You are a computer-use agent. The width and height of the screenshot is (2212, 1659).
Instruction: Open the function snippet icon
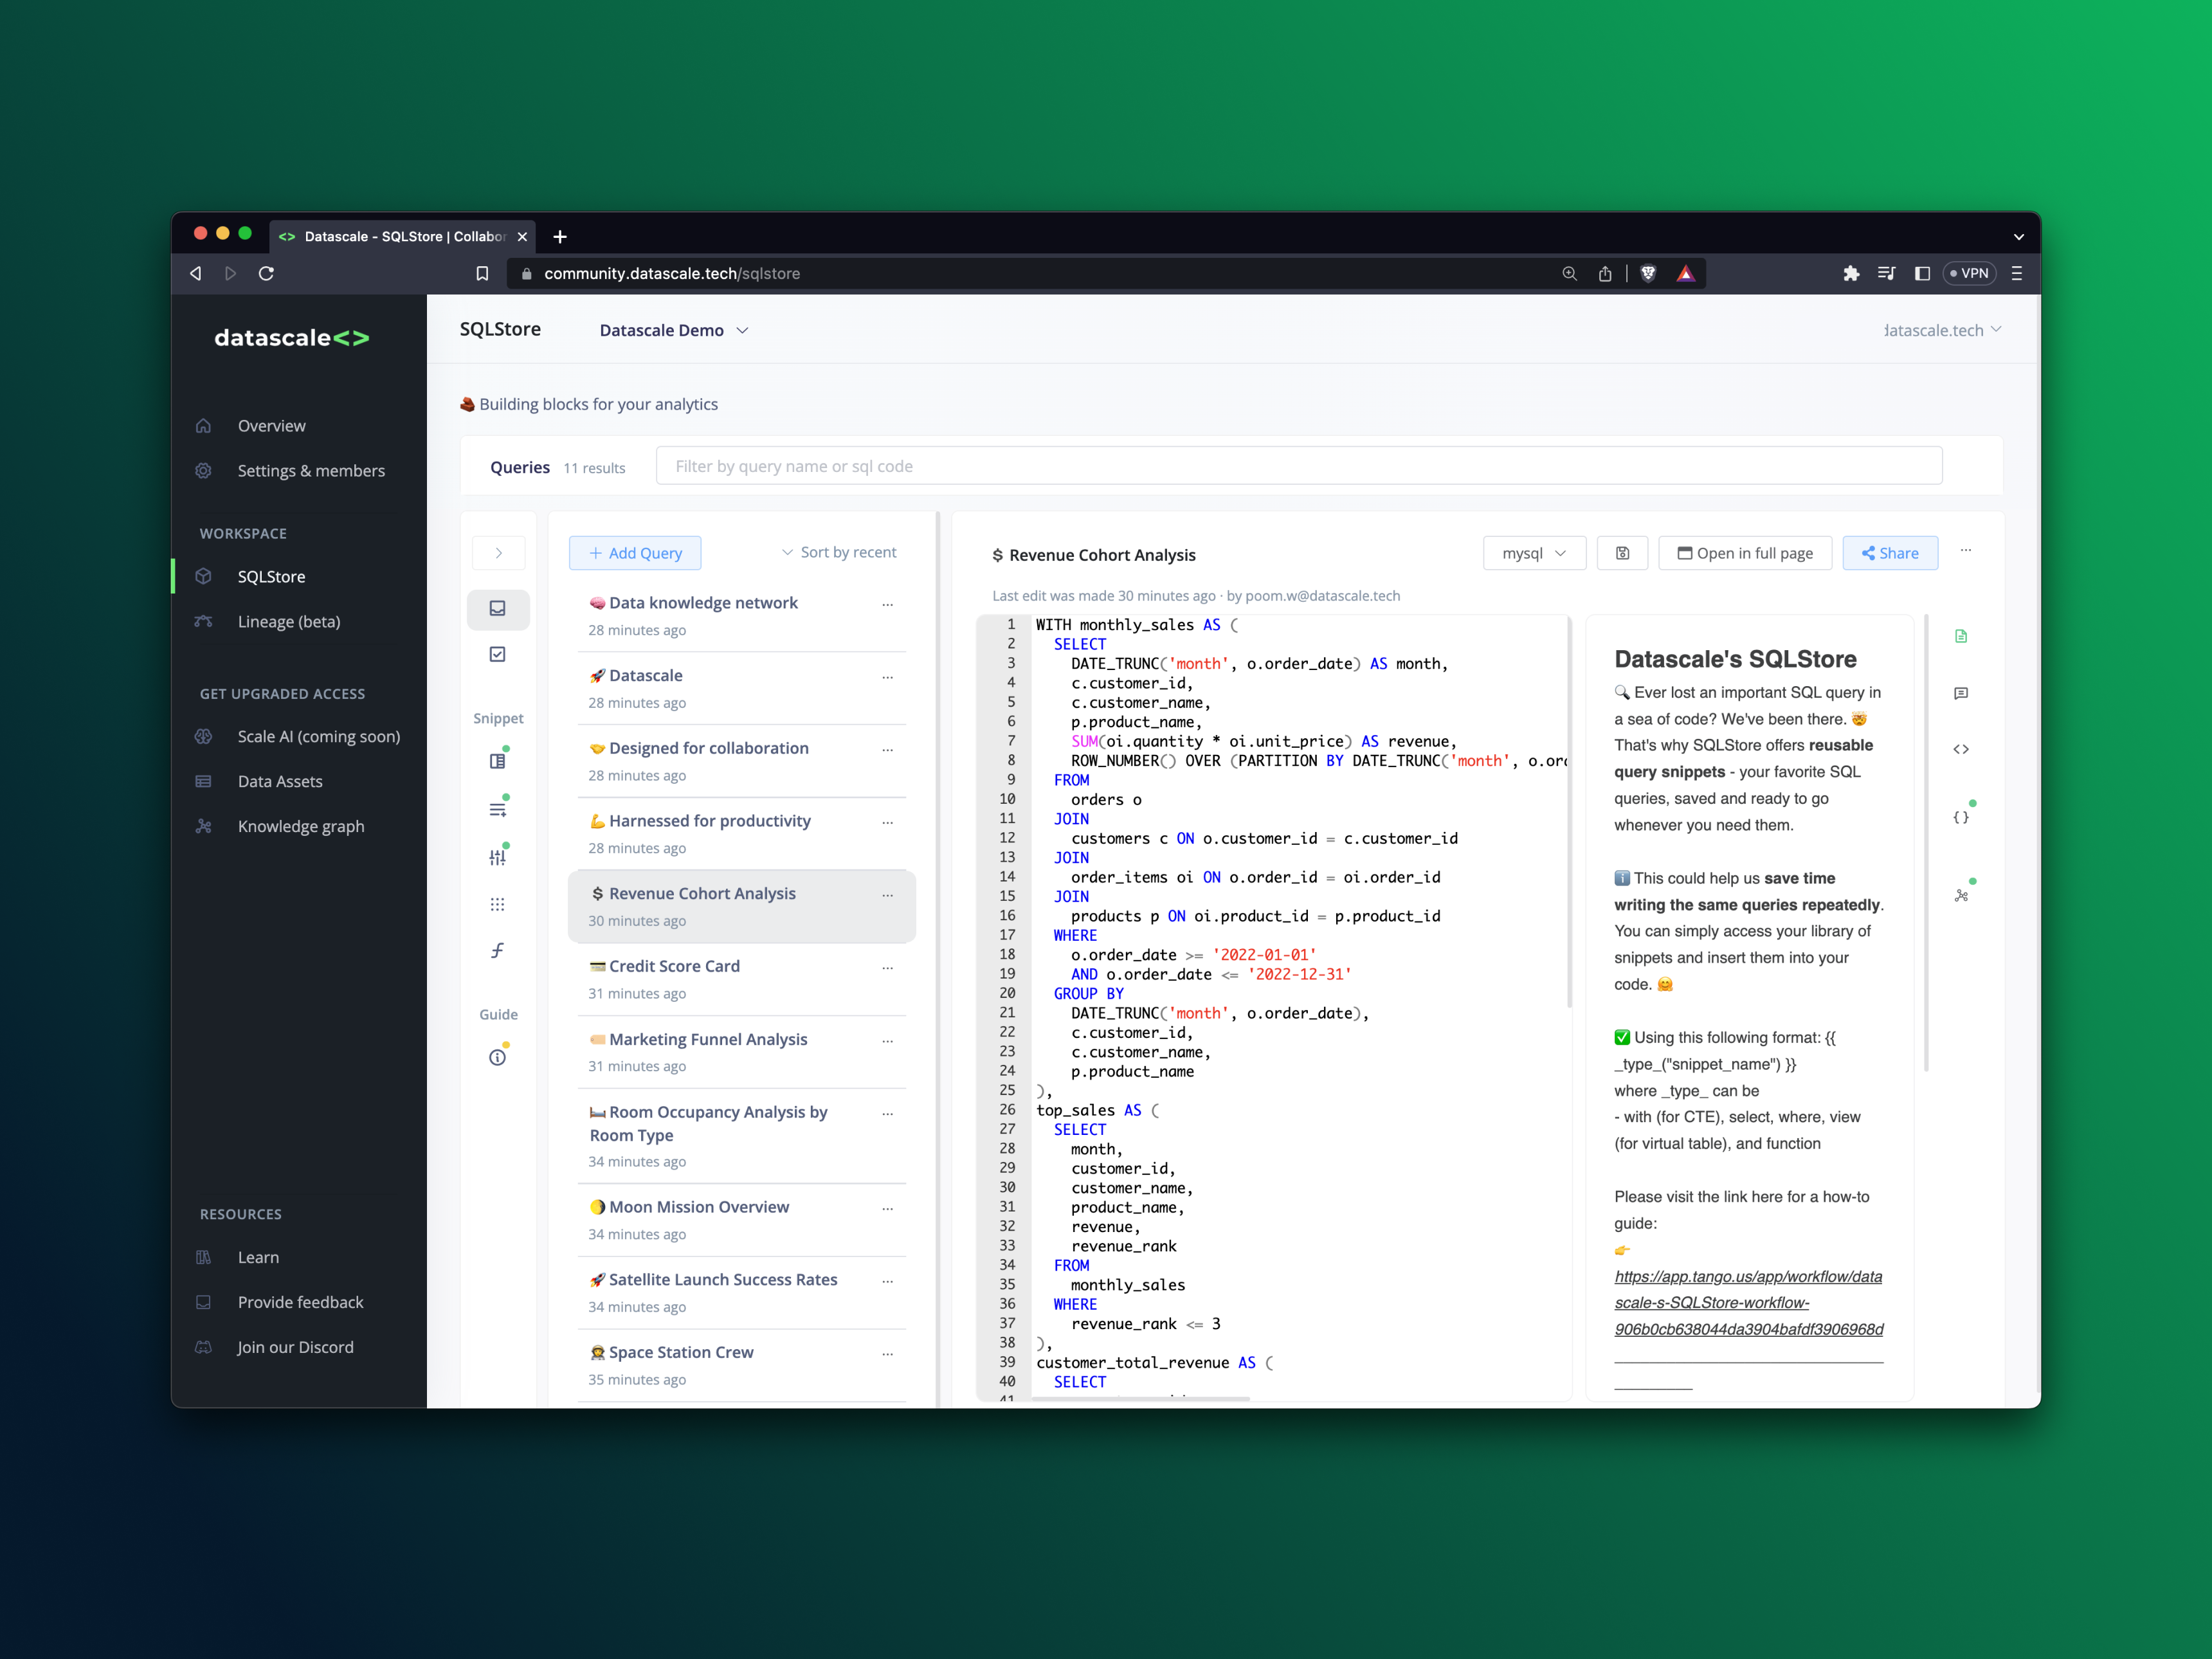(498, 950)
